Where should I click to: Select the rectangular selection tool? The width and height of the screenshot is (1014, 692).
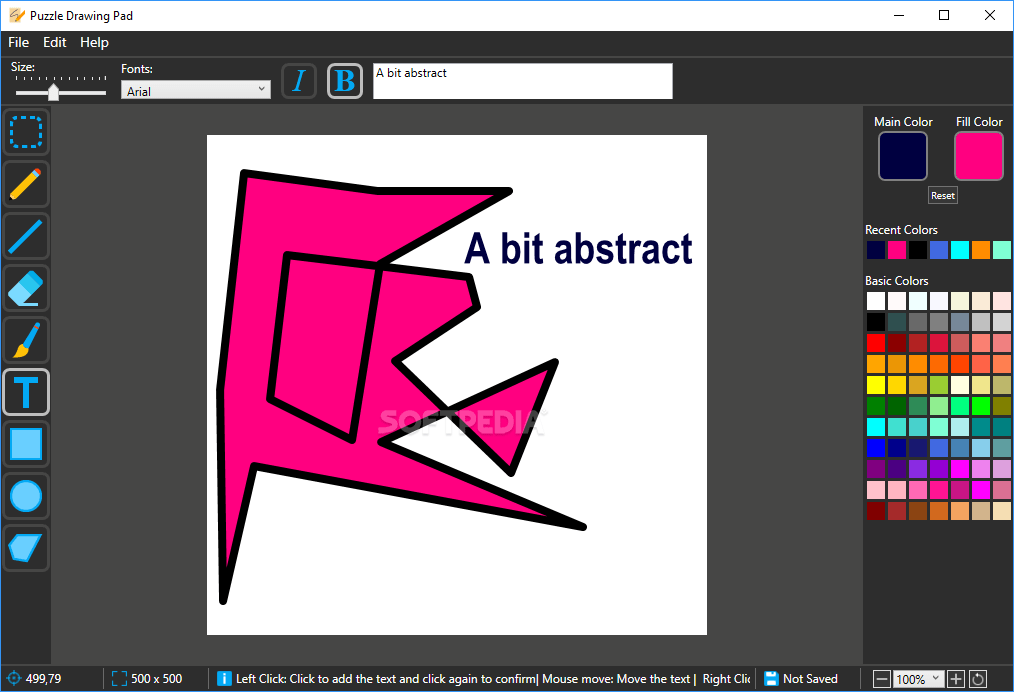(x=26, y=133)
